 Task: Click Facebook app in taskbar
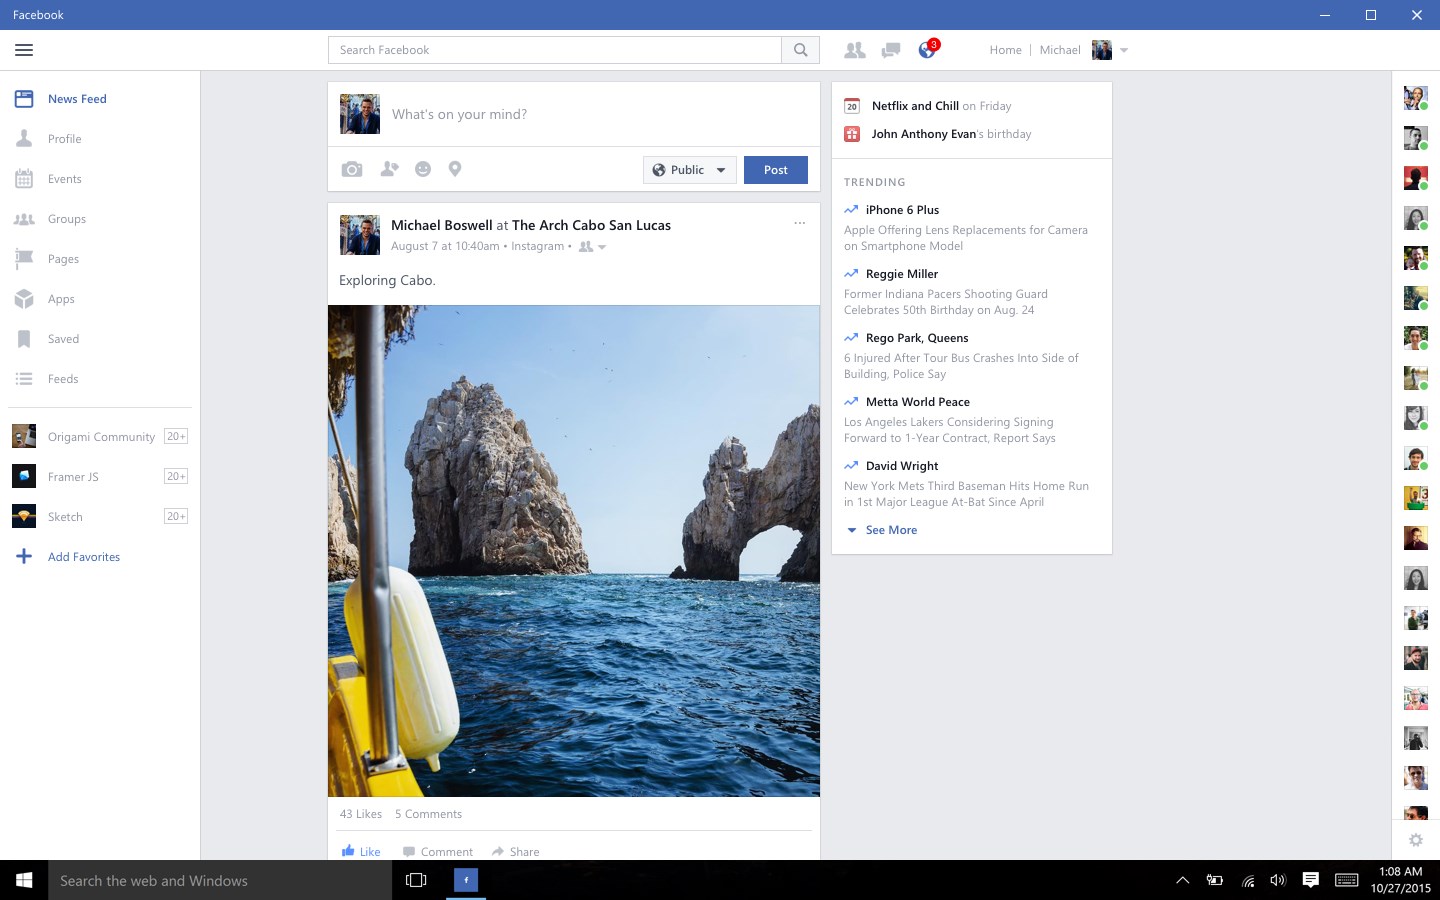(466, 880)
